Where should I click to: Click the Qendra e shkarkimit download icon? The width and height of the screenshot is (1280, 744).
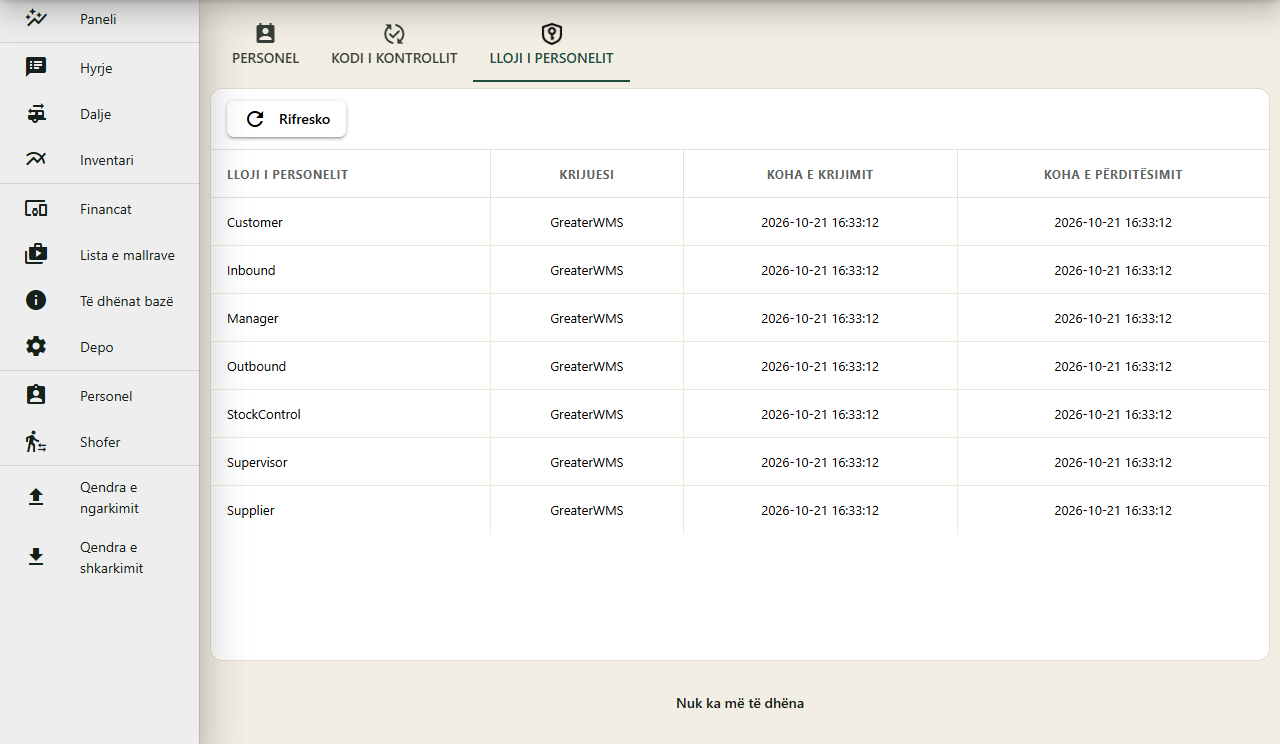pyautogui.click(x=36, y=558)
